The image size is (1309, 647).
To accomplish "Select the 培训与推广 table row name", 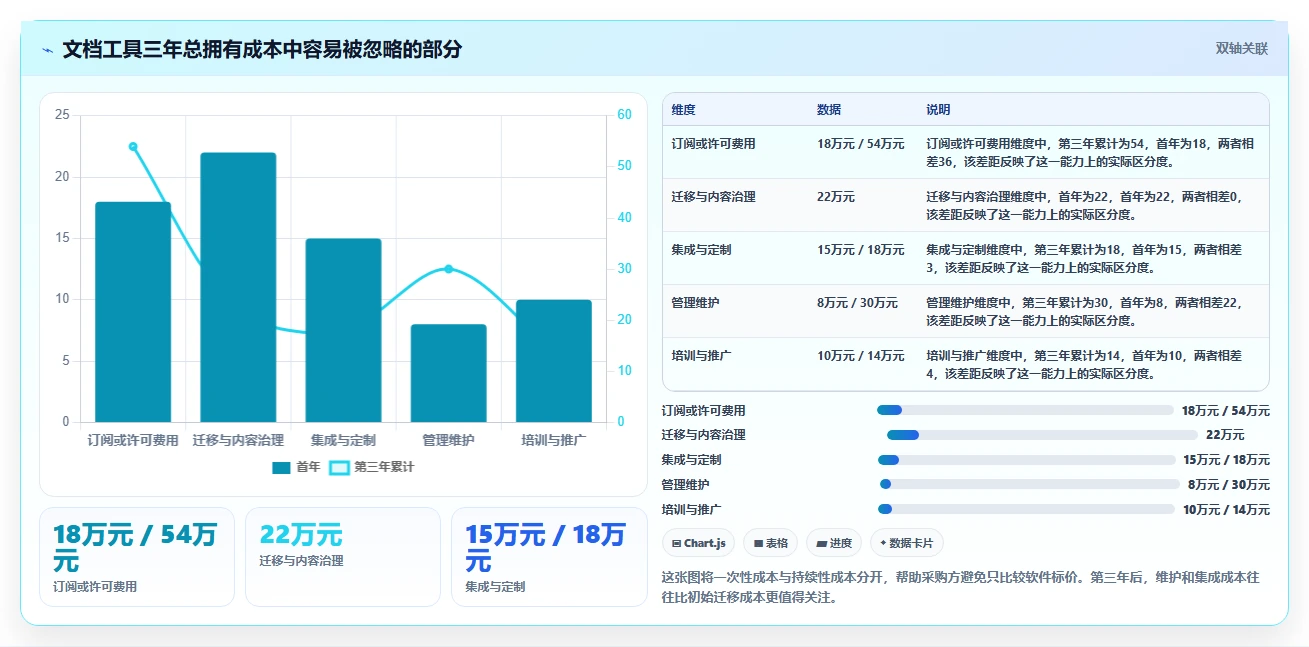I will coord(702,356).
